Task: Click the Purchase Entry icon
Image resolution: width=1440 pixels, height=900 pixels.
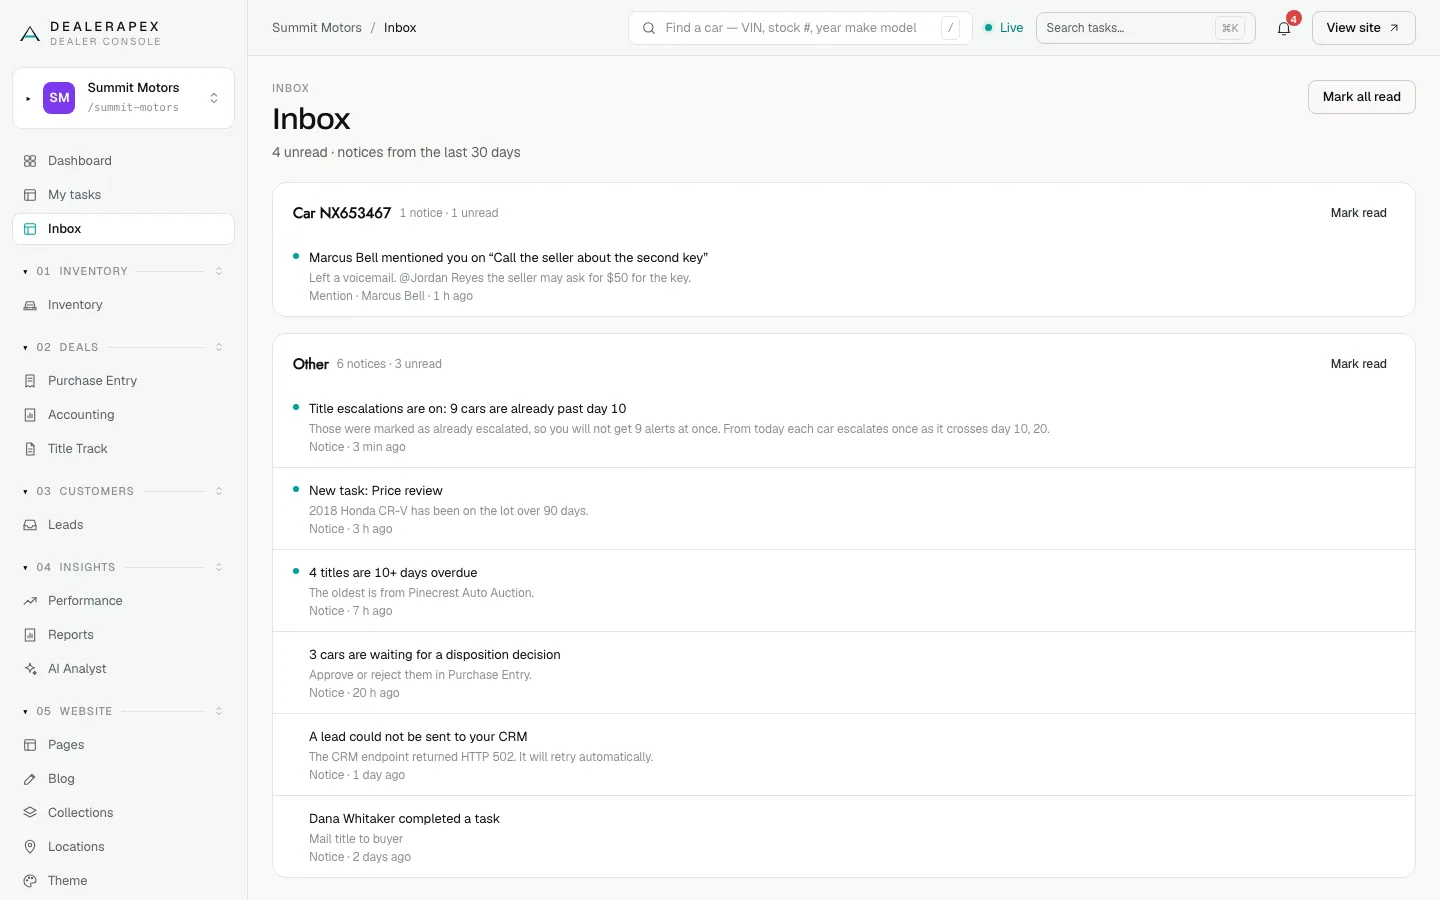Action: [x=30, y=381]
